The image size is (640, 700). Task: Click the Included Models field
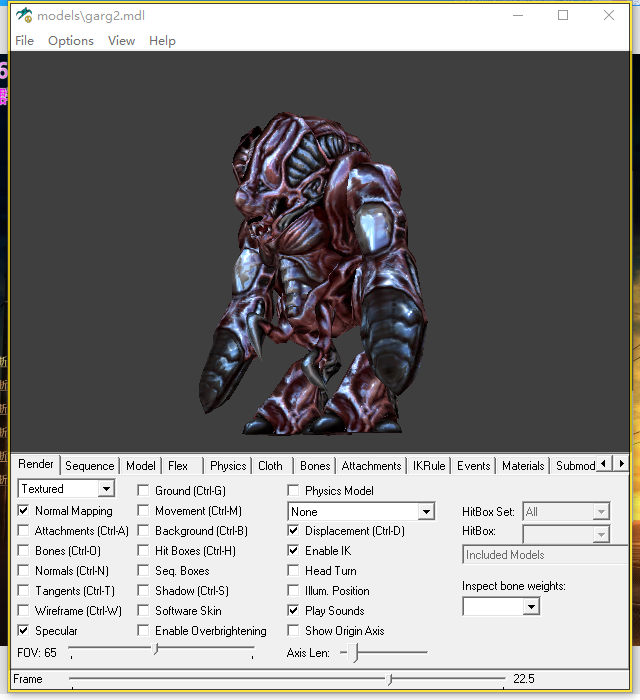545,554
